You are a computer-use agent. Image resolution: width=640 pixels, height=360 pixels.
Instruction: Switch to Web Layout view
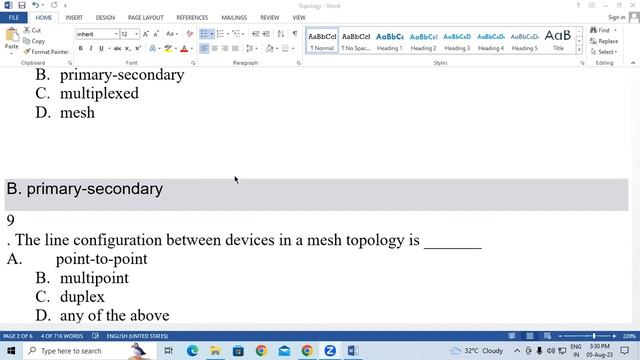547,336
